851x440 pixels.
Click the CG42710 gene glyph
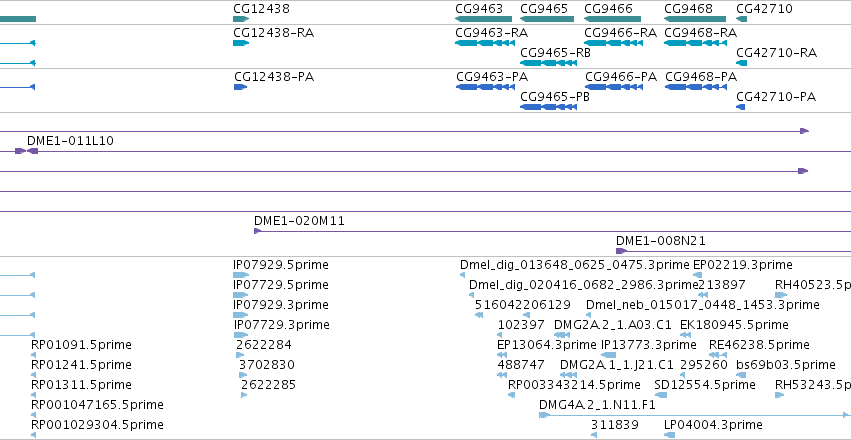741,19
